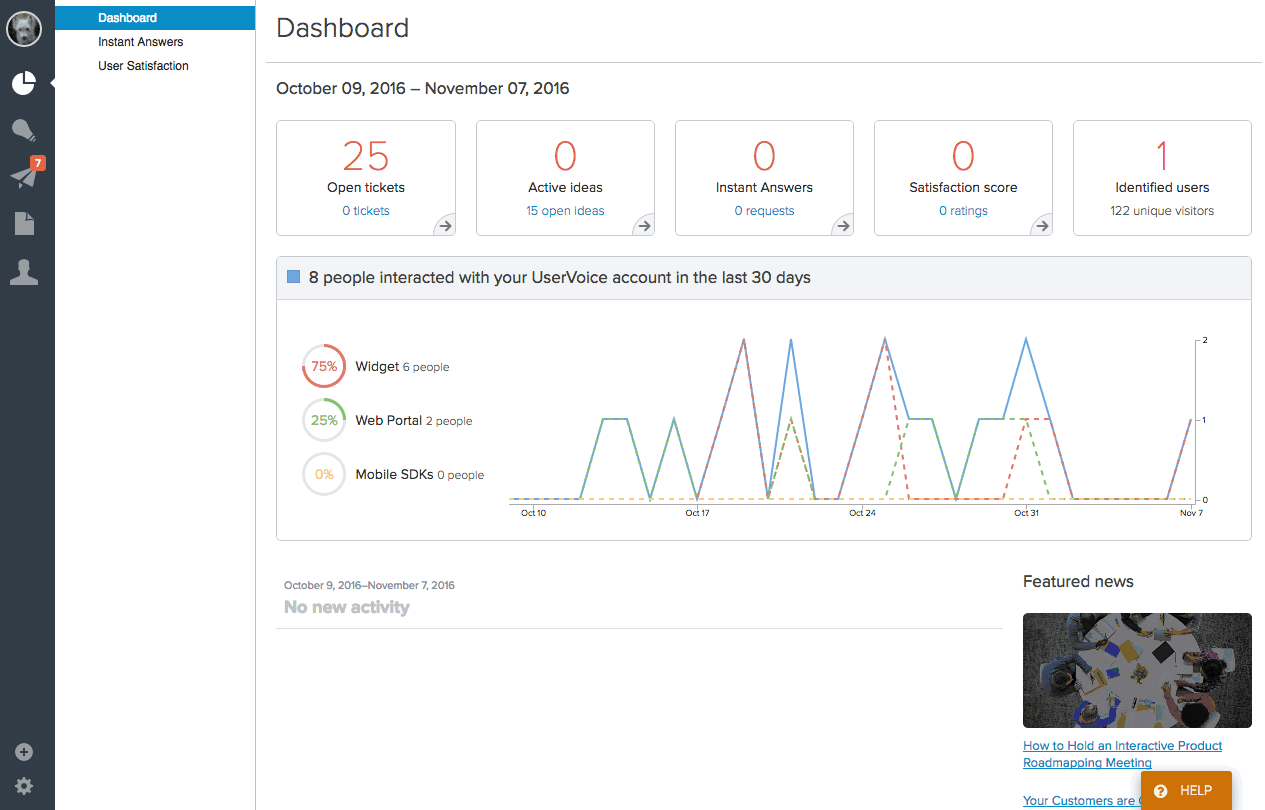This screenshot has height=810, width=1265.
Task: Open the analytics pie chart icon
Action: (x=24, y=83)
